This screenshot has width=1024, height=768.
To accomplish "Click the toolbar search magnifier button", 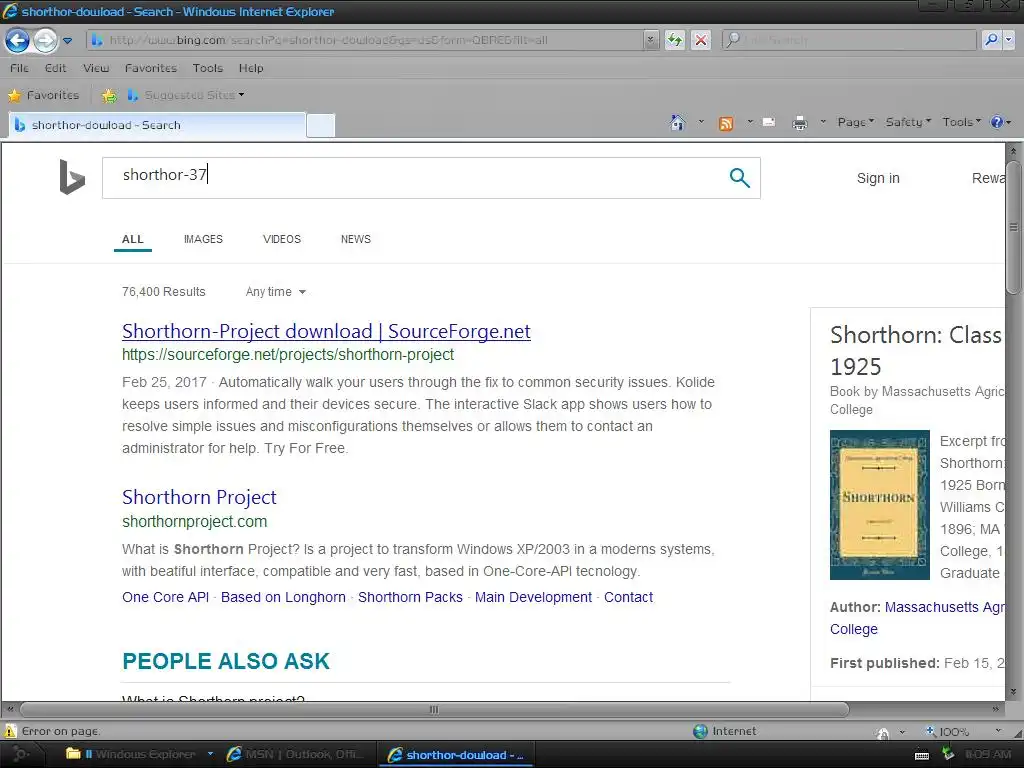I will (991, 40).
